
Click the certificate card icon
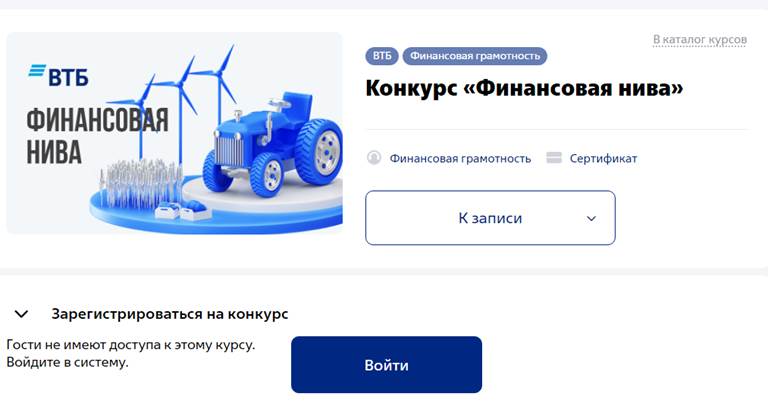[554, 158]
